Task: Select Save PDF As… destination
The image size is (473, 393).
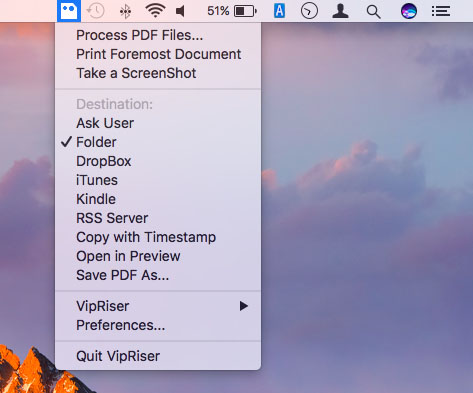Action: (x=158, y=275)
